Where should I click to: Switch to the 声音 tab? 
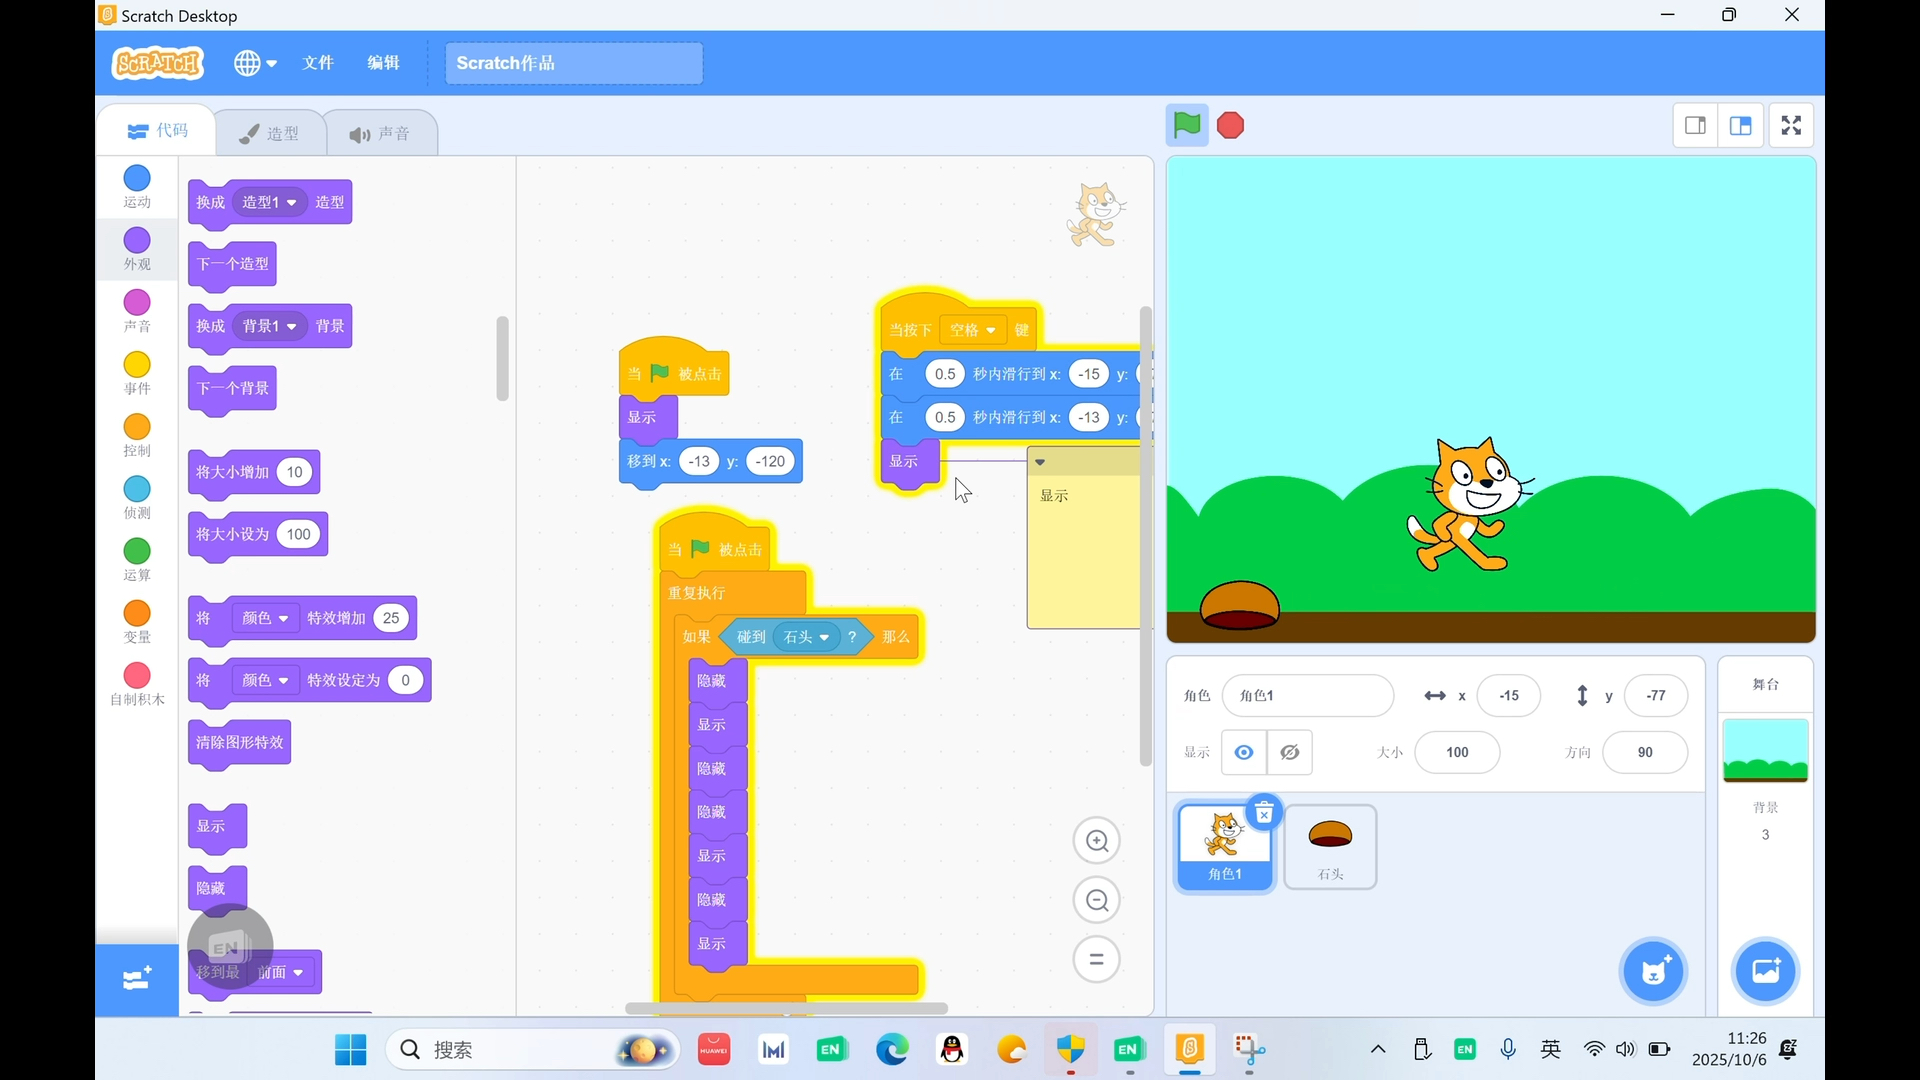[382, 132]
